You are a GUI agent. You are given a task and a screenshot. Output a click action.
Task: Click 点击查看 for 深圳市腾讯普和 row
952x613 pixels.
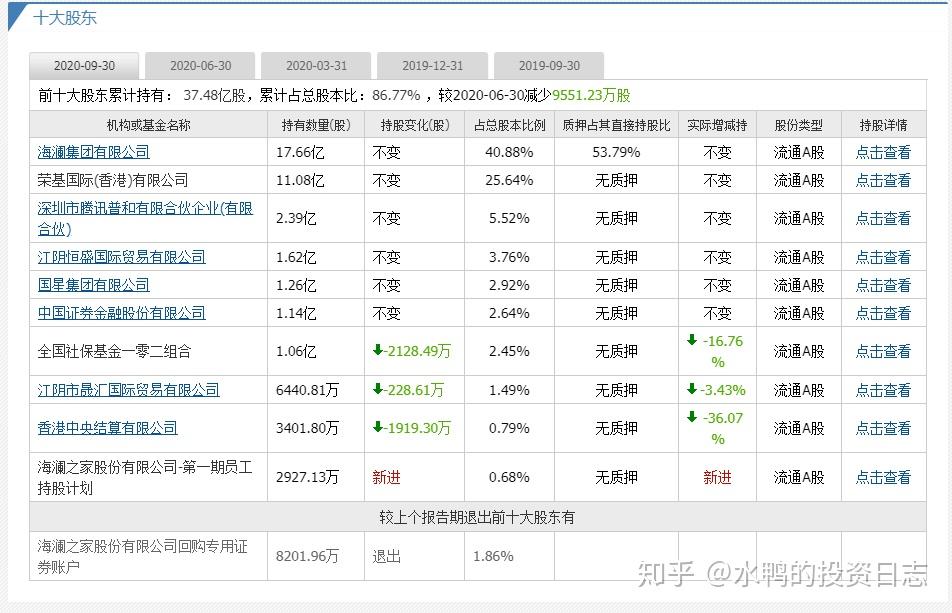[883, 218]
